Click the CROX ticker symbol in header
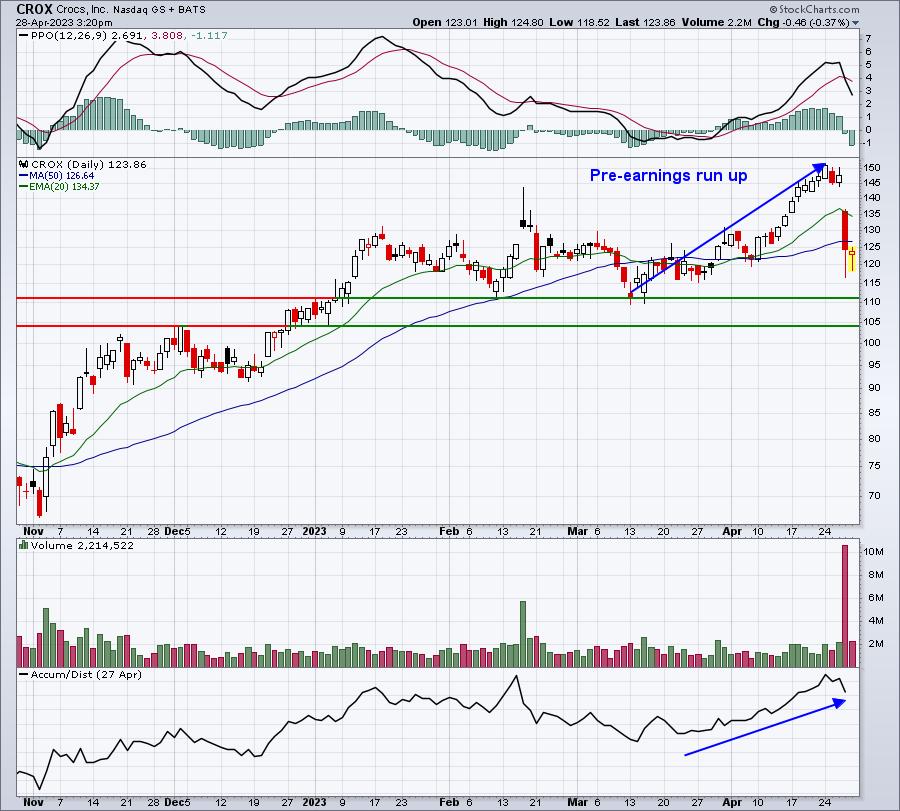 (x=34, y=9)
